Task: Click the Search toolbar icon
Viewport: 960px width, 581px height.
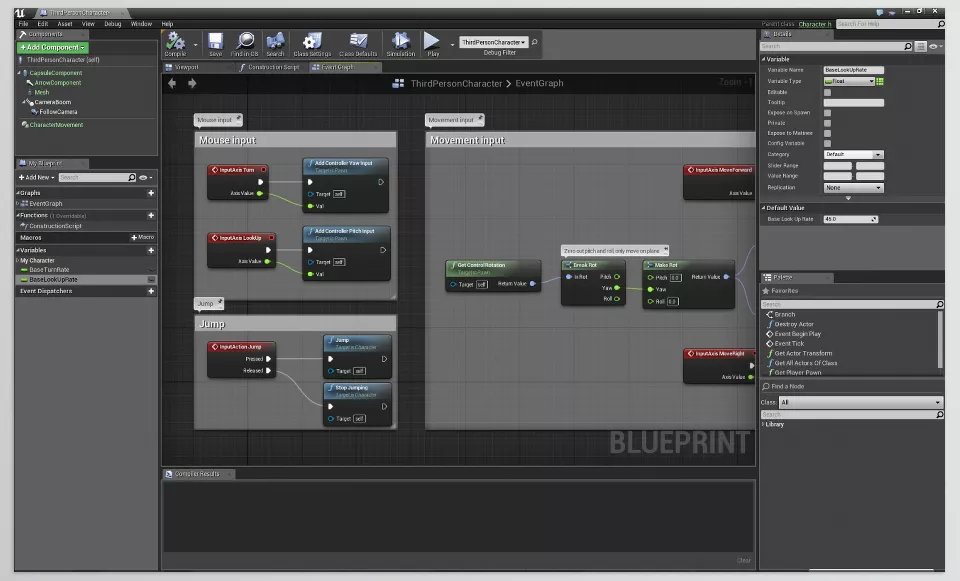Action: (x=275, y=44)
